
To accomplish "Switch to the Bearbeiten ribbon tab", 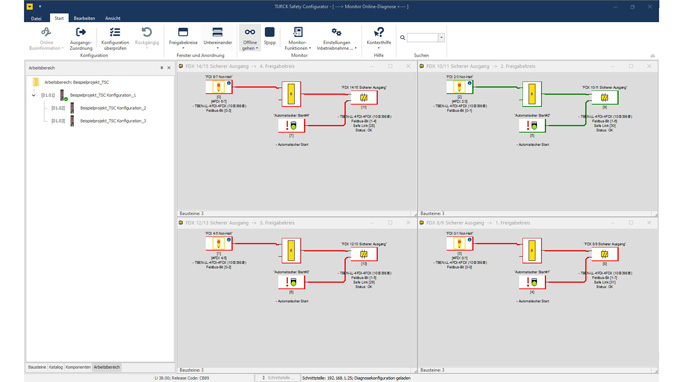I will click(x=84, y=18).
